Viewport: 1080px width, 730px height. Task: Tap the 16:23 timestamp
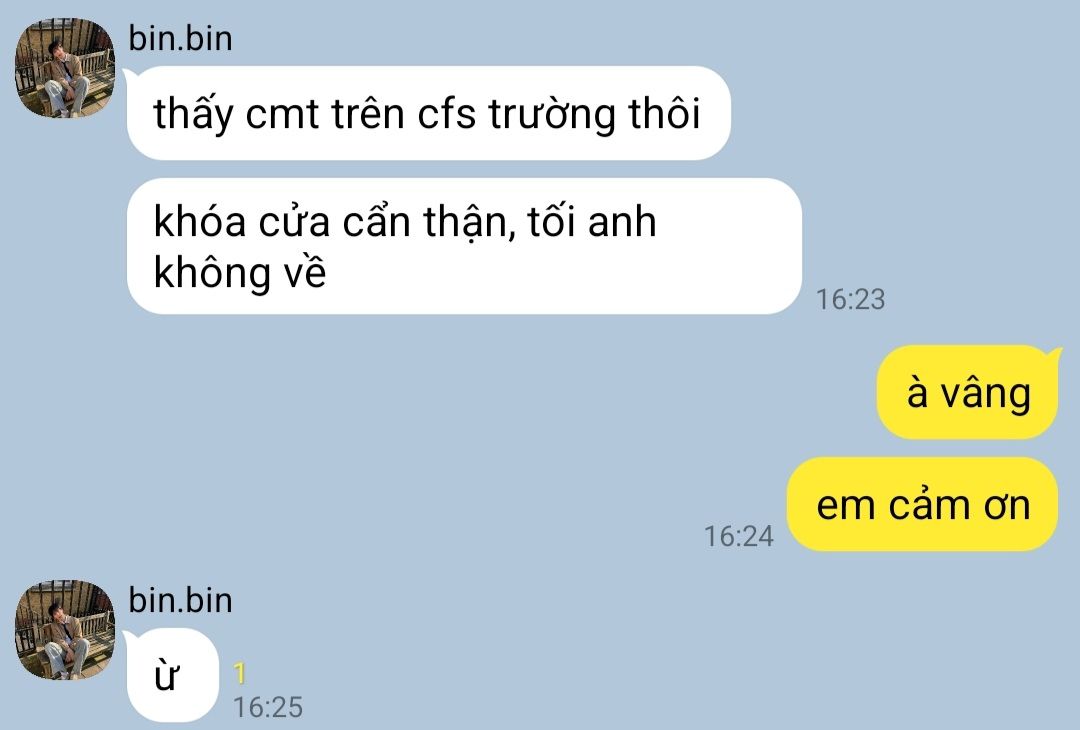pyautogui.click(x=851, y=300)
